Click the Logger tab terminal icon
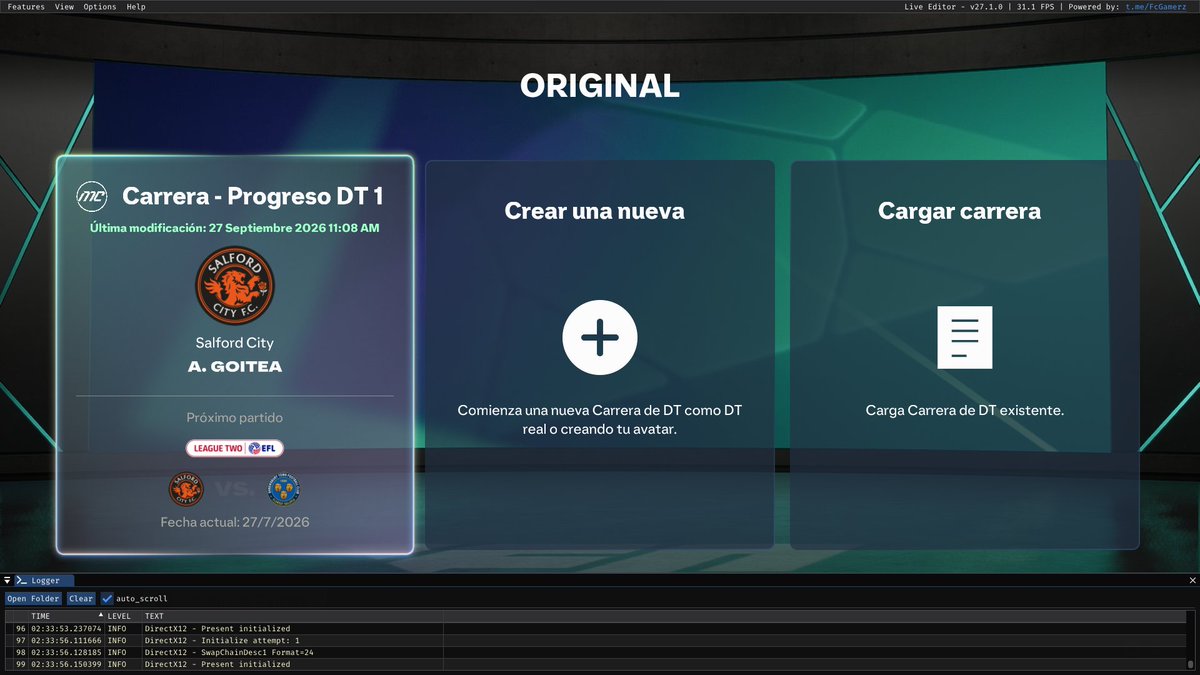 coord(21,580)
